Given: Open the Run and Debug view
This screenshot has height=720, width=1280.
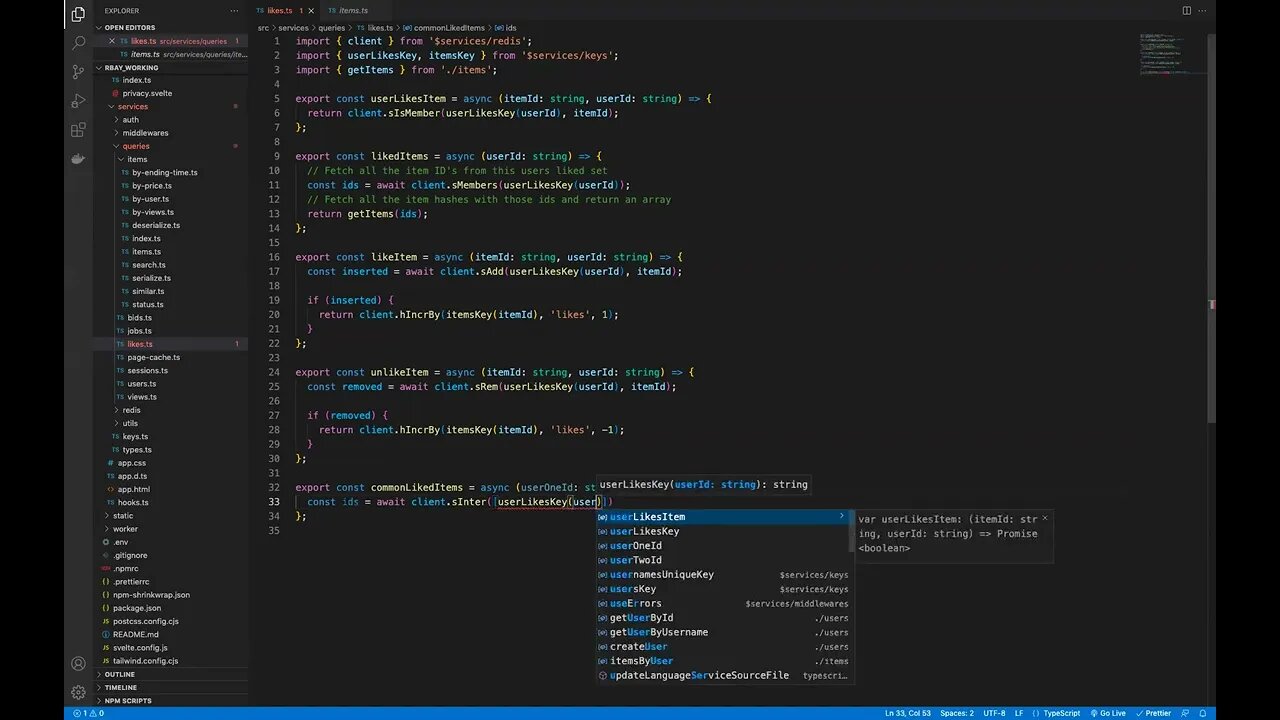Looking at the screenshot, I should (78, 101).
